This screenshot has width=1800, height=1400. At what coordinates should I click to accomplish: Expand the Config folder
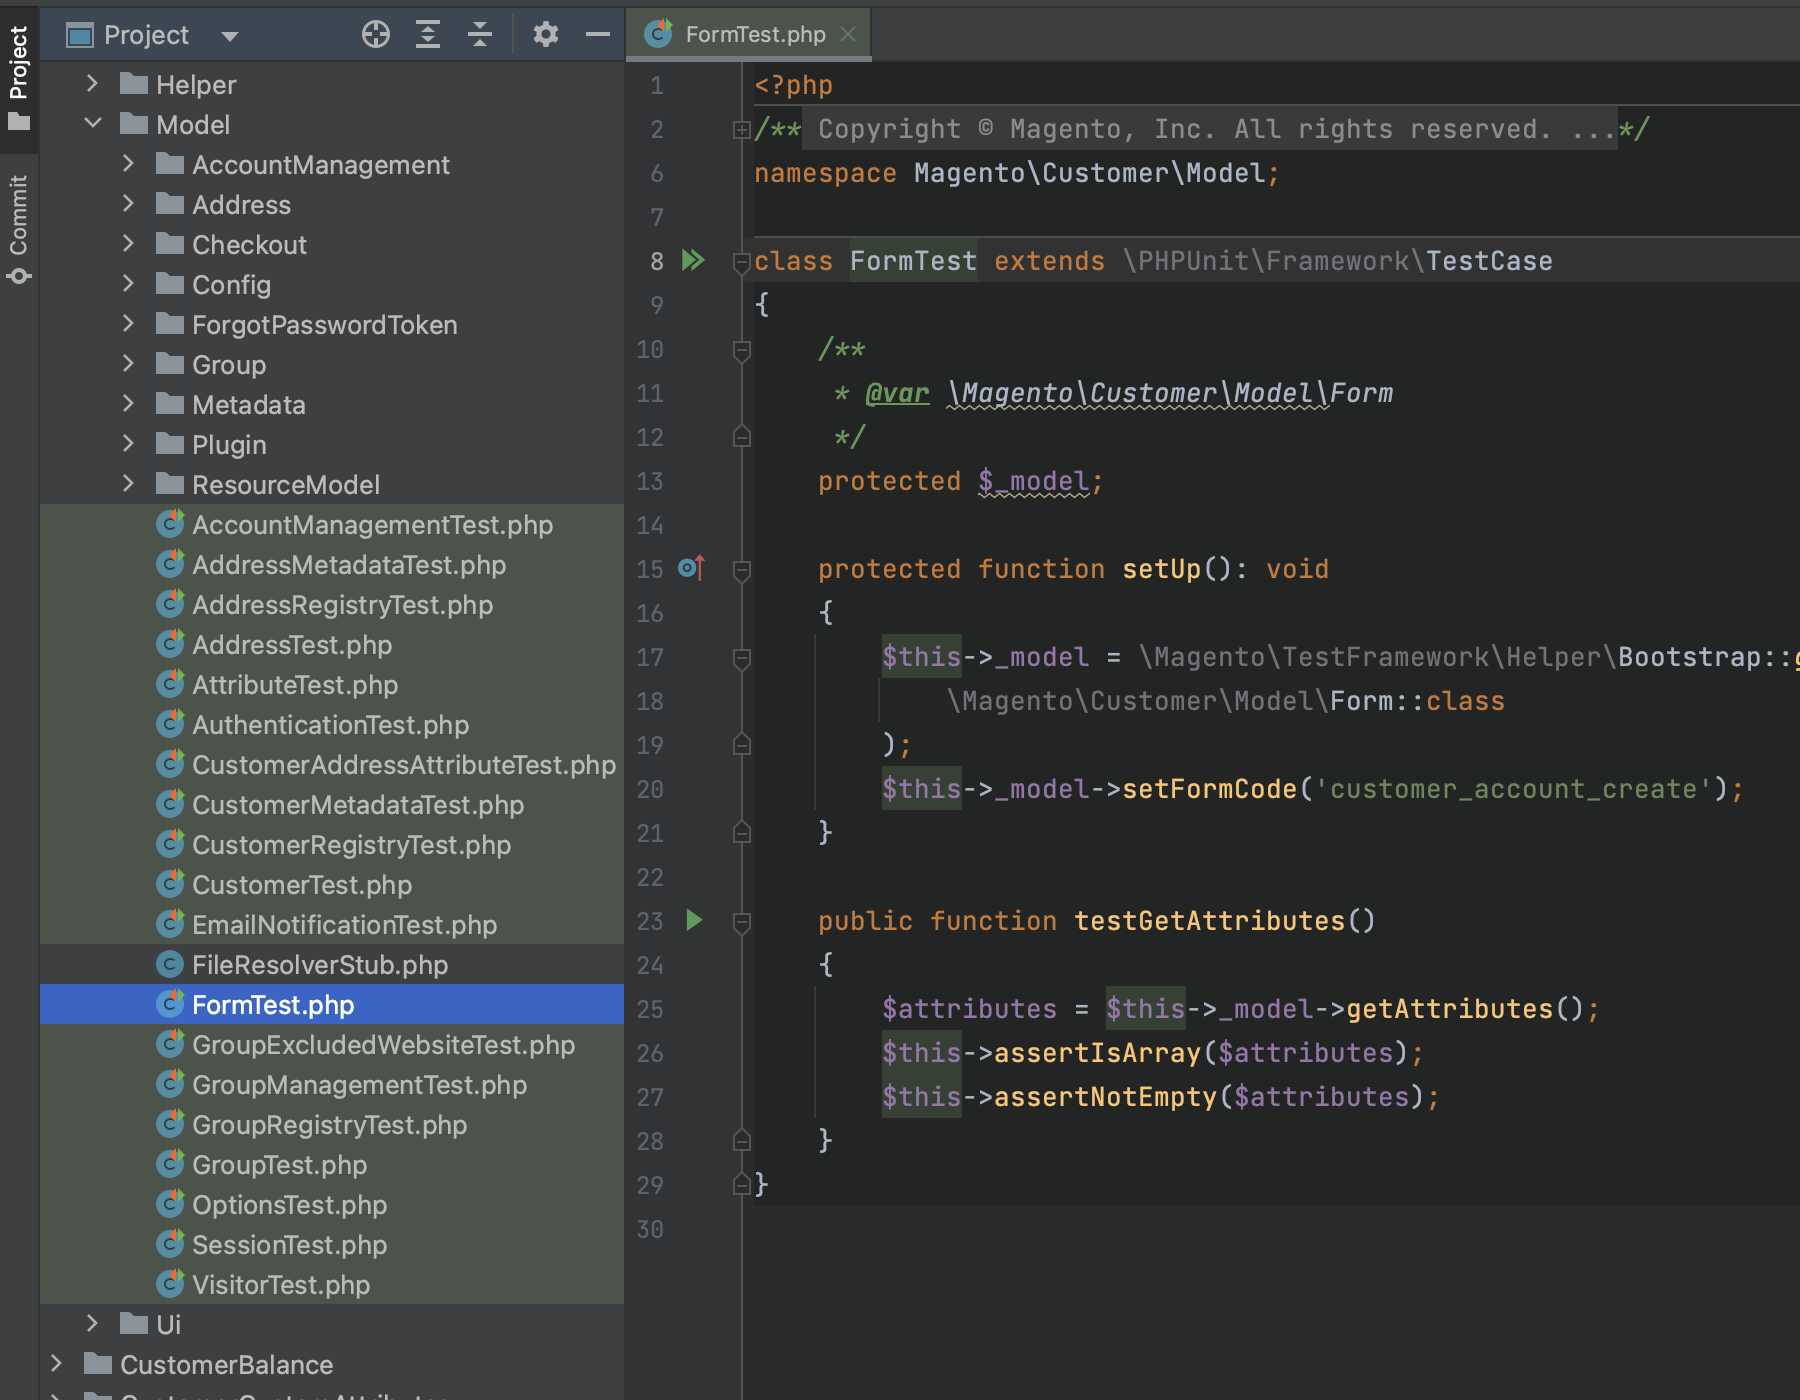pos(128,284)
